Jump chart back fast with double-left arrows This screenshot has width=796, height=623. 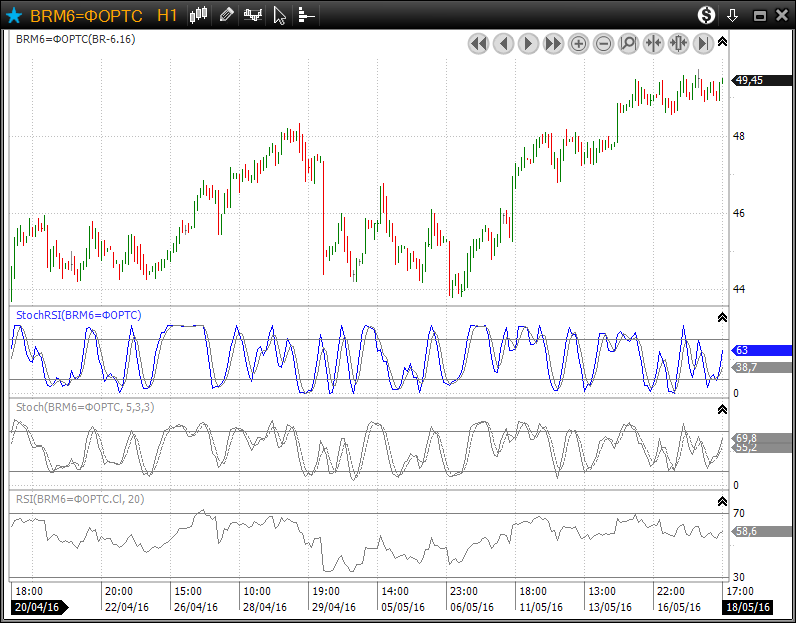pos(478,44)
